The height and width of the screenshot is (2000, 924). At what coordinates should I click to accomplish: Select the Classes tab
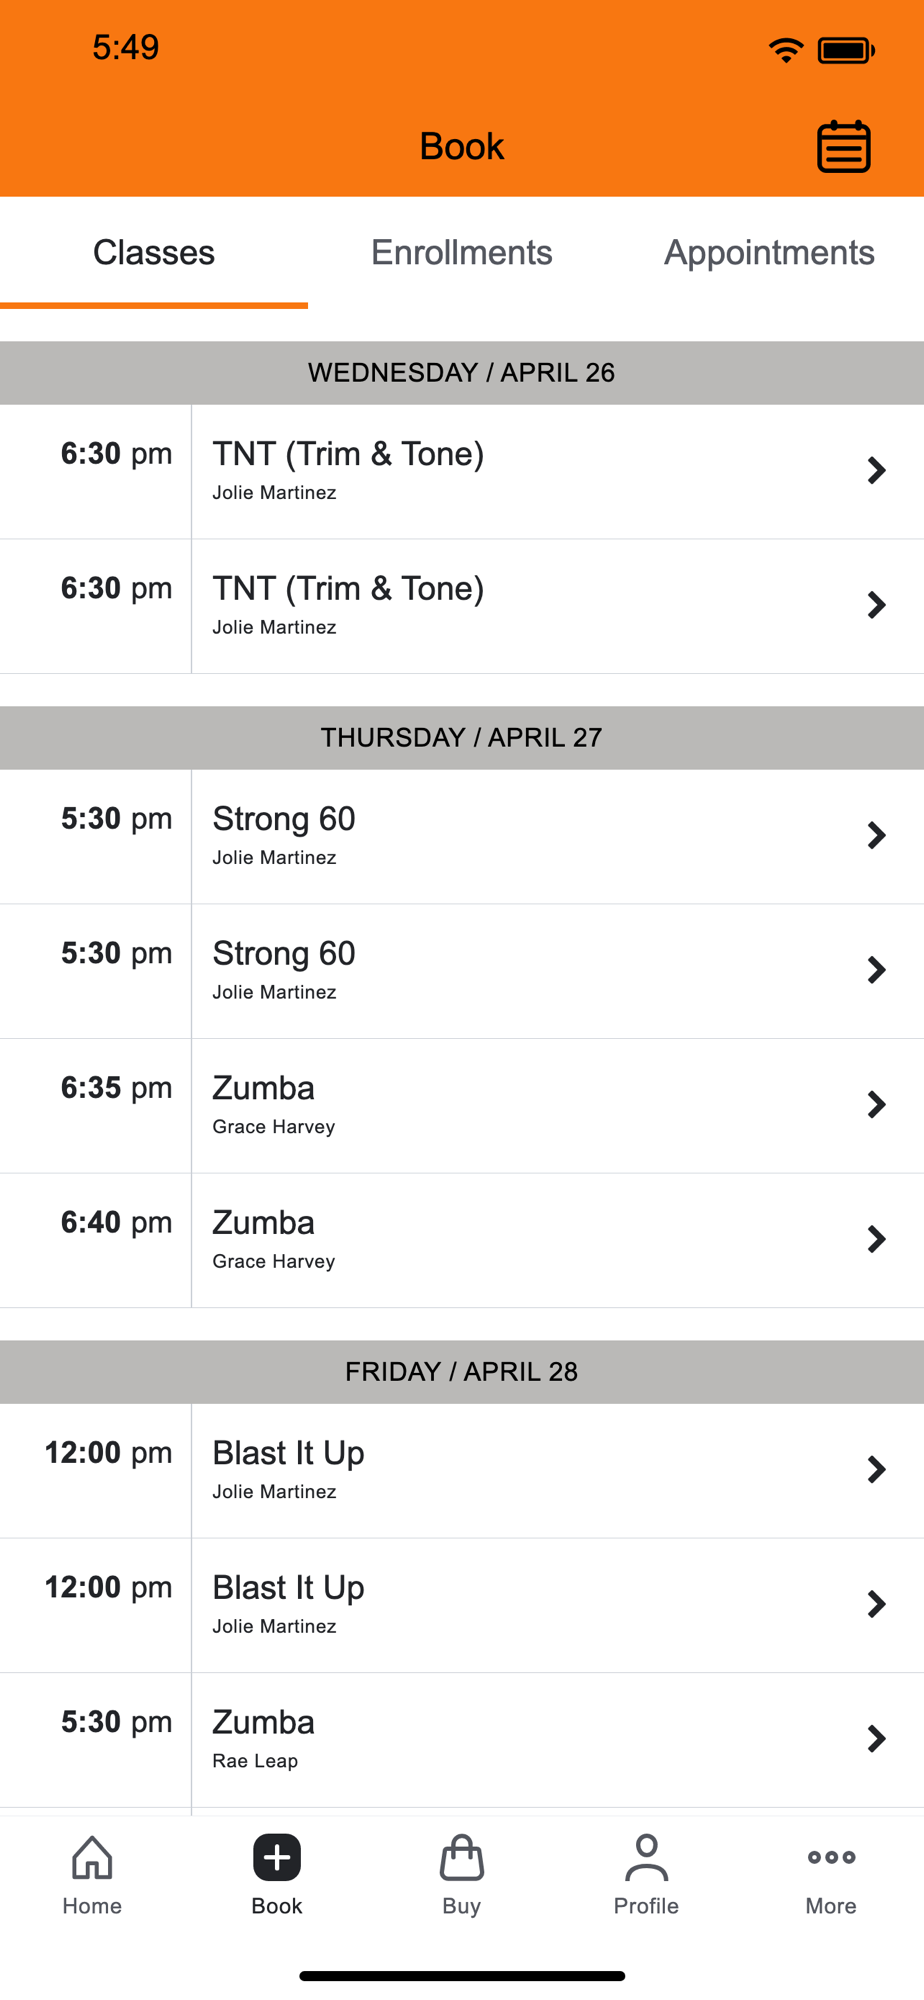pyautogui.click(x=154, y=253)
